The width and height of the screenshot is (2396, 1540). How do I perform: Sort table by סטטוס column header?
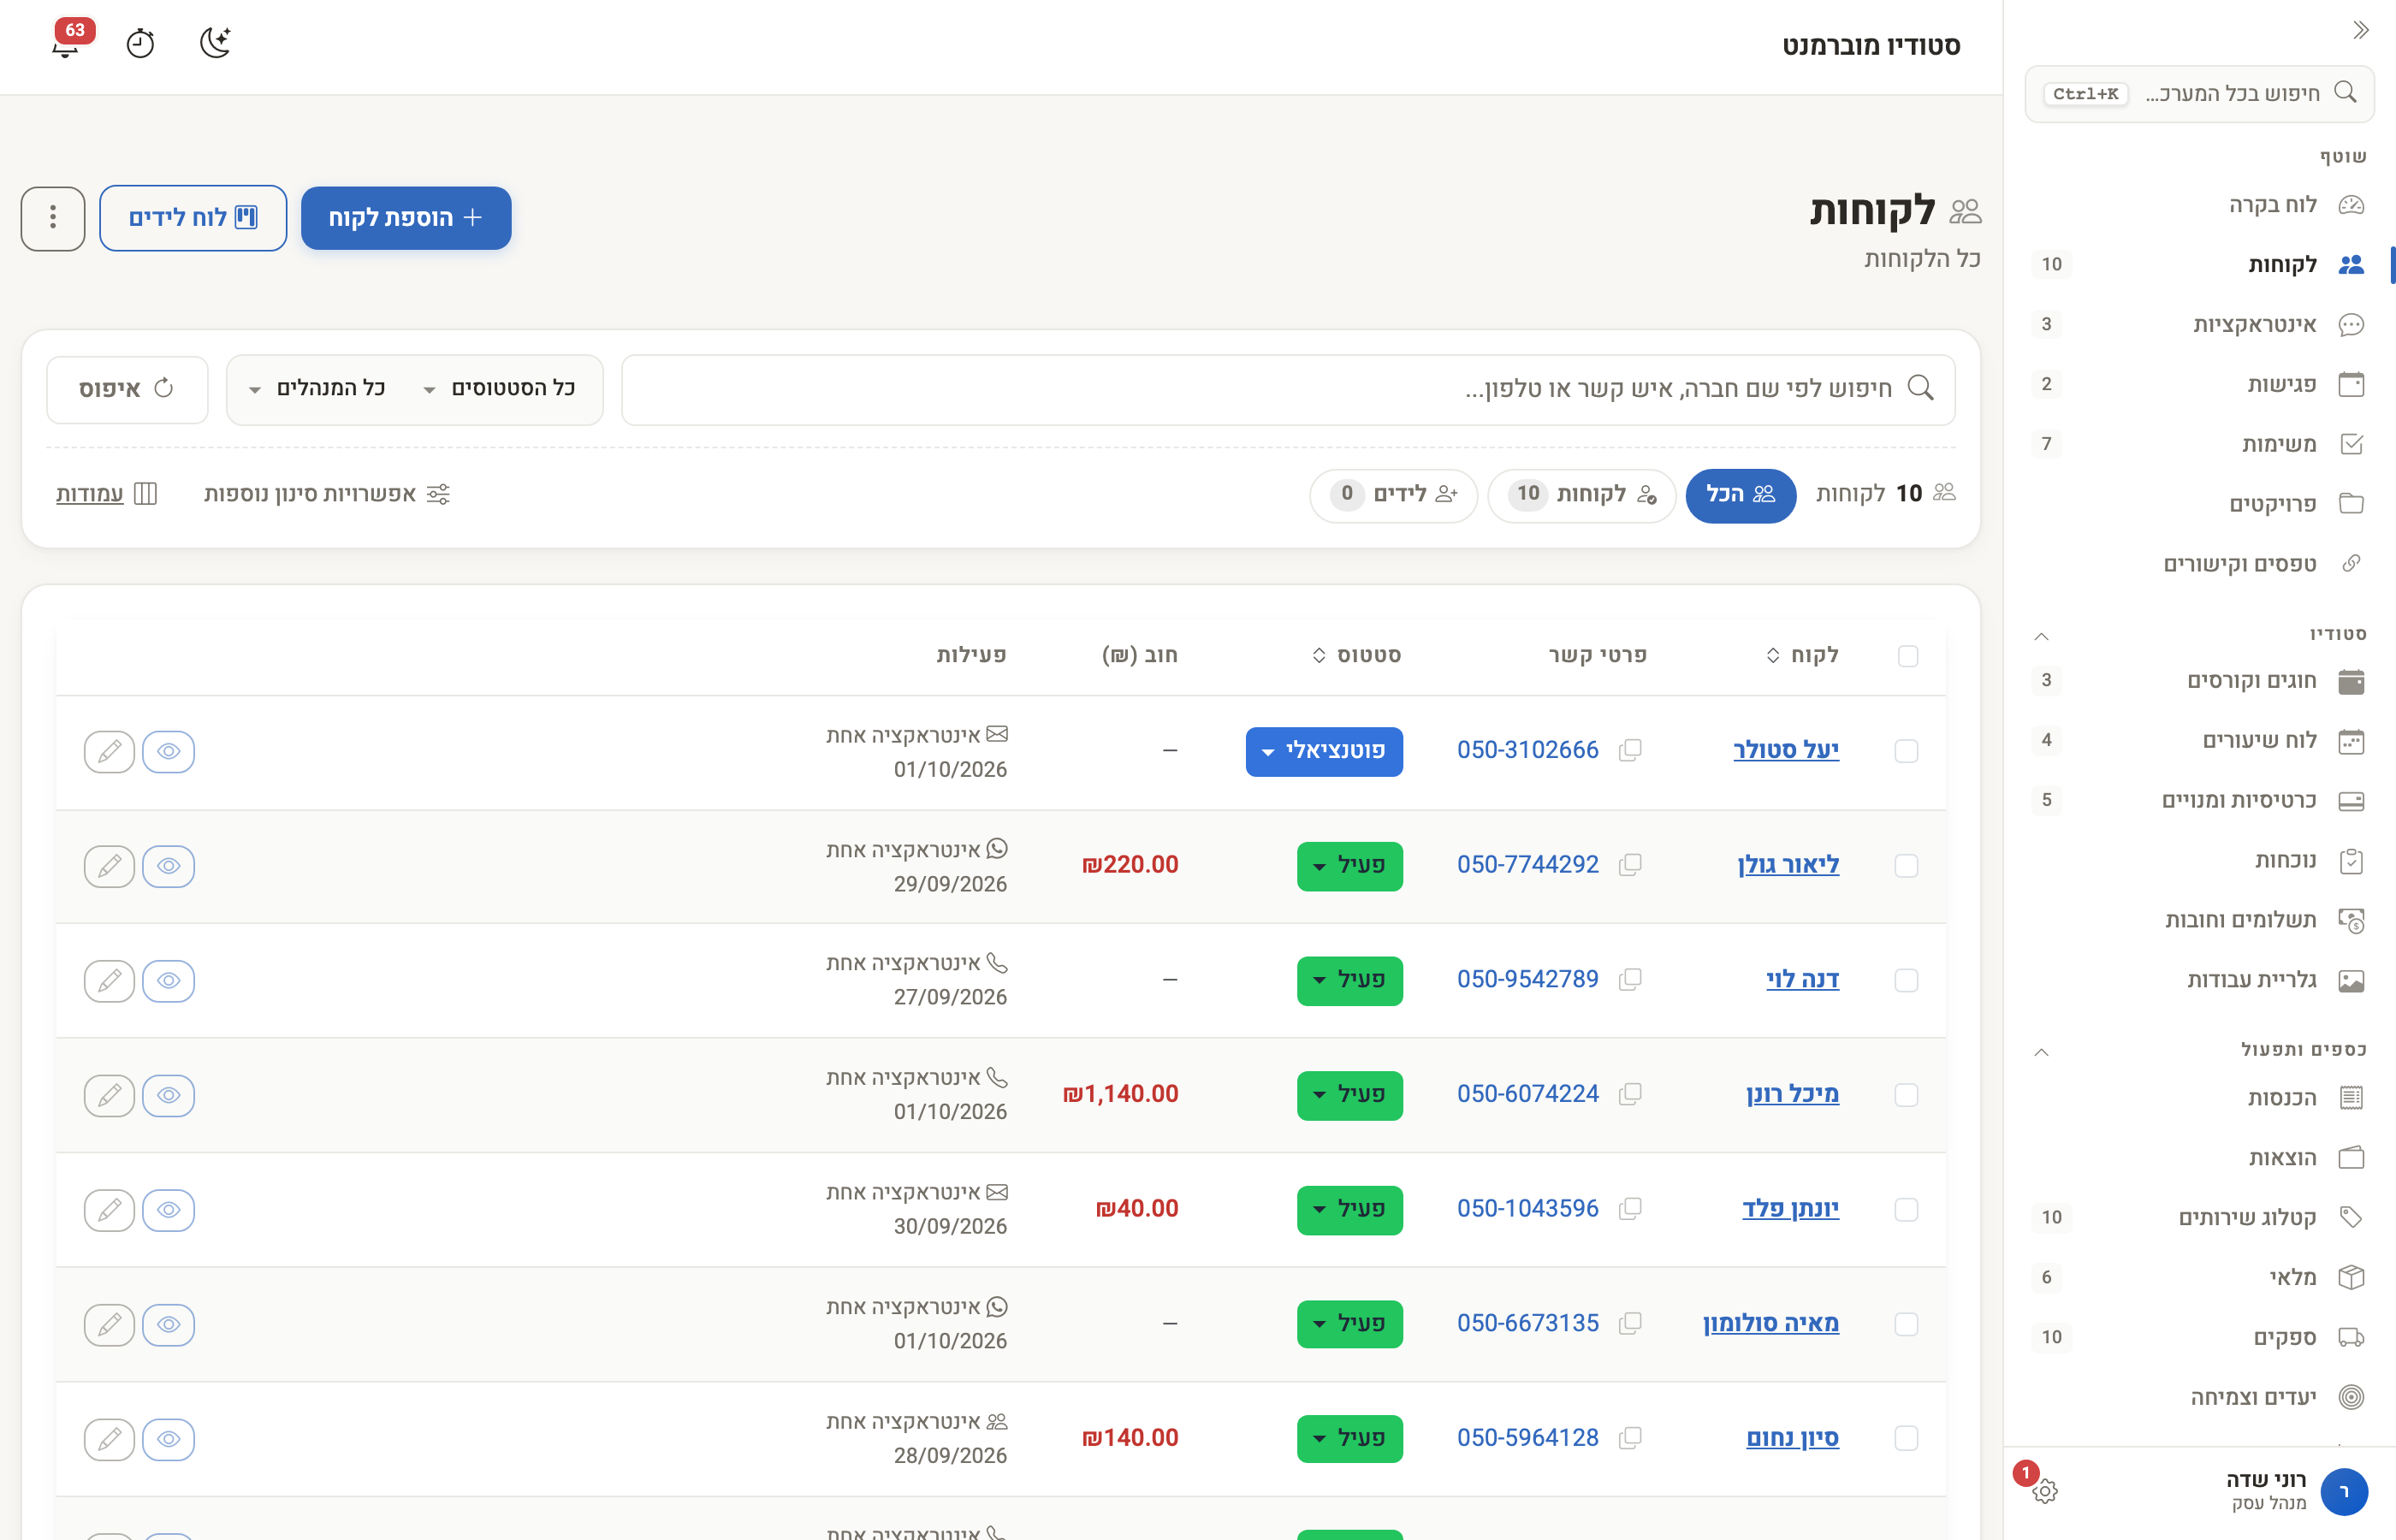(1356, 655)
